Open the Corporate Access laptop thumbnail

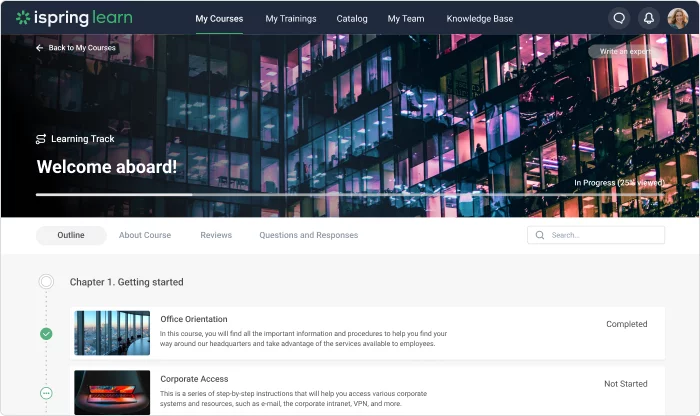(112, 392)
